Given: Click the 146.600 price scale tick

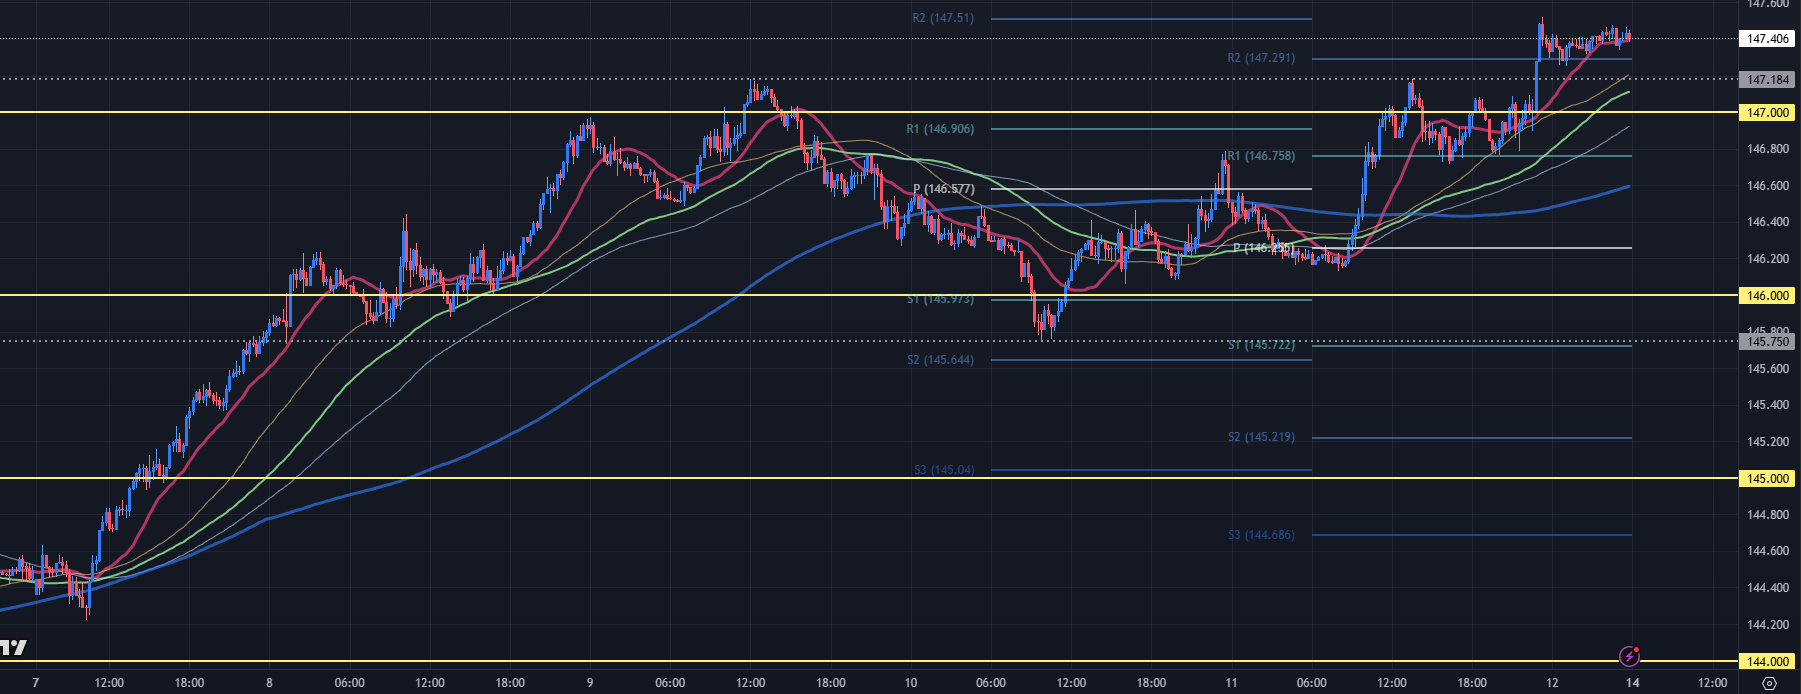Looking at the screenshot, I should tap(1767, 186).
